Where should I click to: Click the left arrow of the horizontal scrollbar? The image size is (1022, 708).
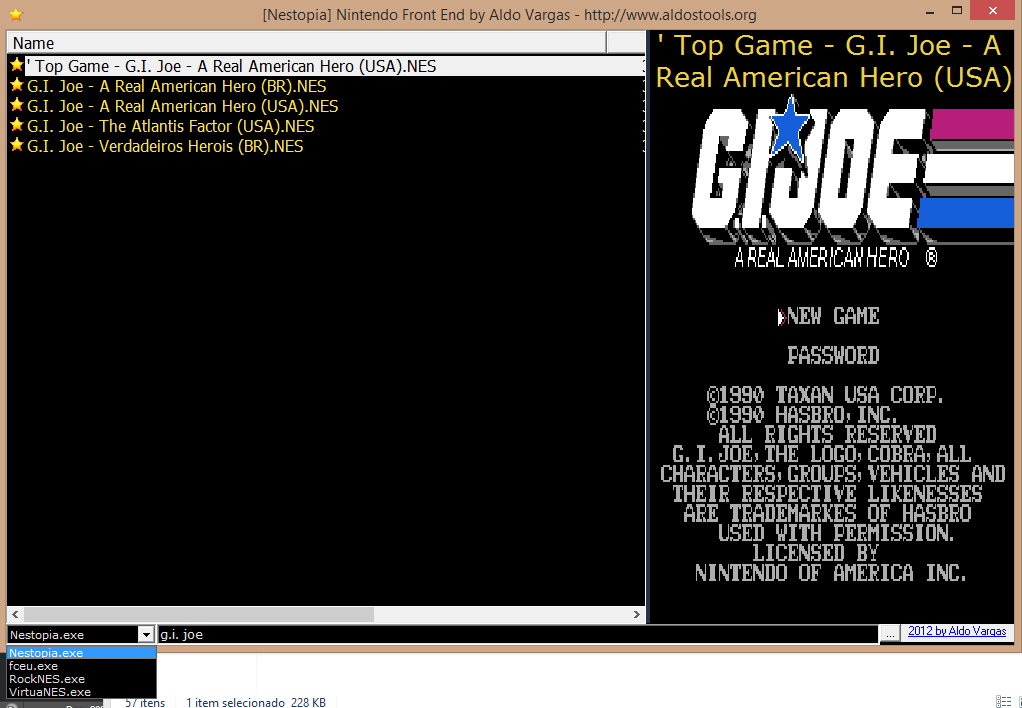(13, 614)
